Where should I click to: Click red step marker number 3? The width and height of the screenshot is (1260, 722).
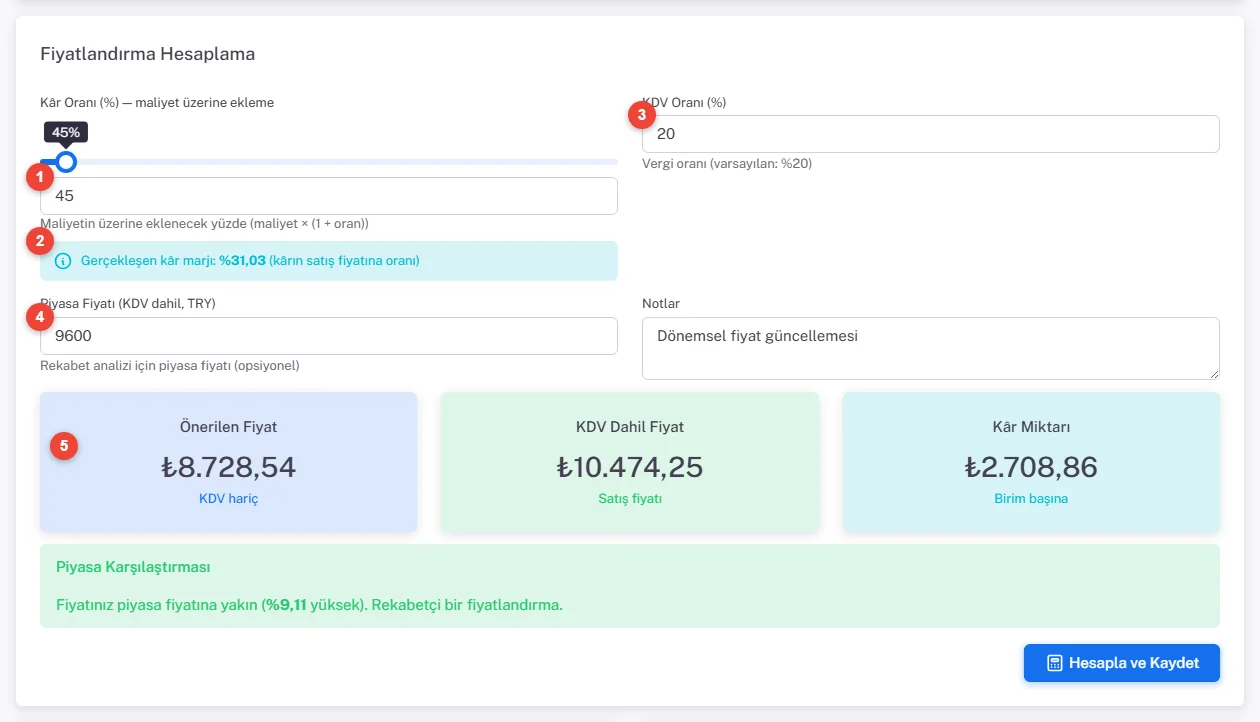pos(641,115)
